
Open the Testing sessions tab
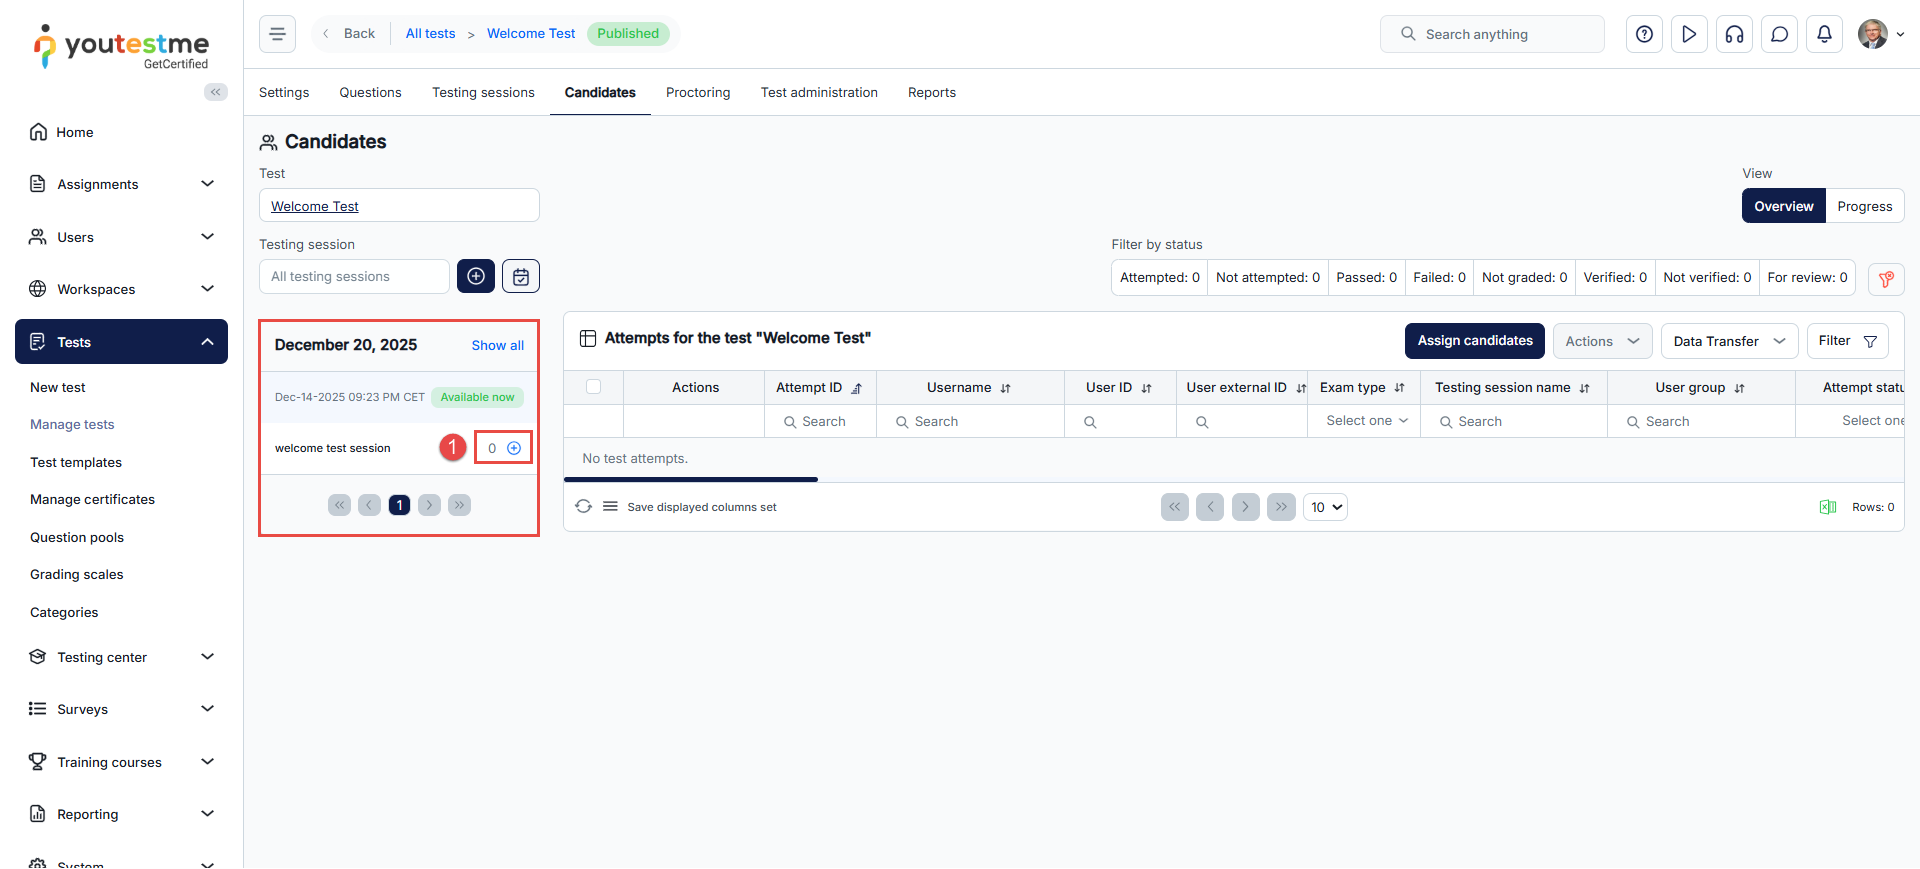pyautogui.click(x=483, y=92)
